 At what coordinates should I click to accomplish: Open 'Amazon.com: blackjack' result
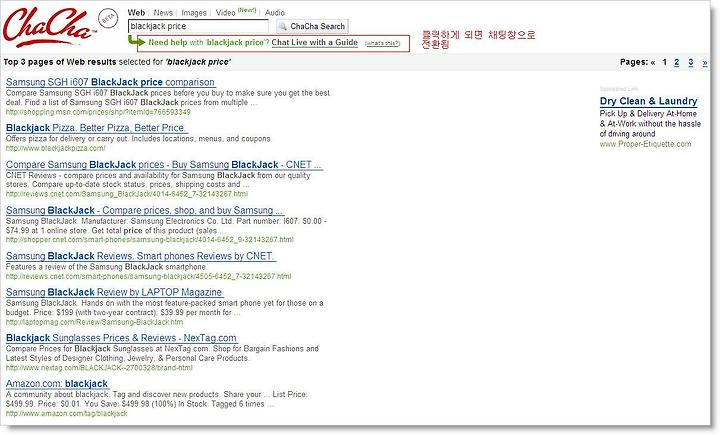point(57,384)
